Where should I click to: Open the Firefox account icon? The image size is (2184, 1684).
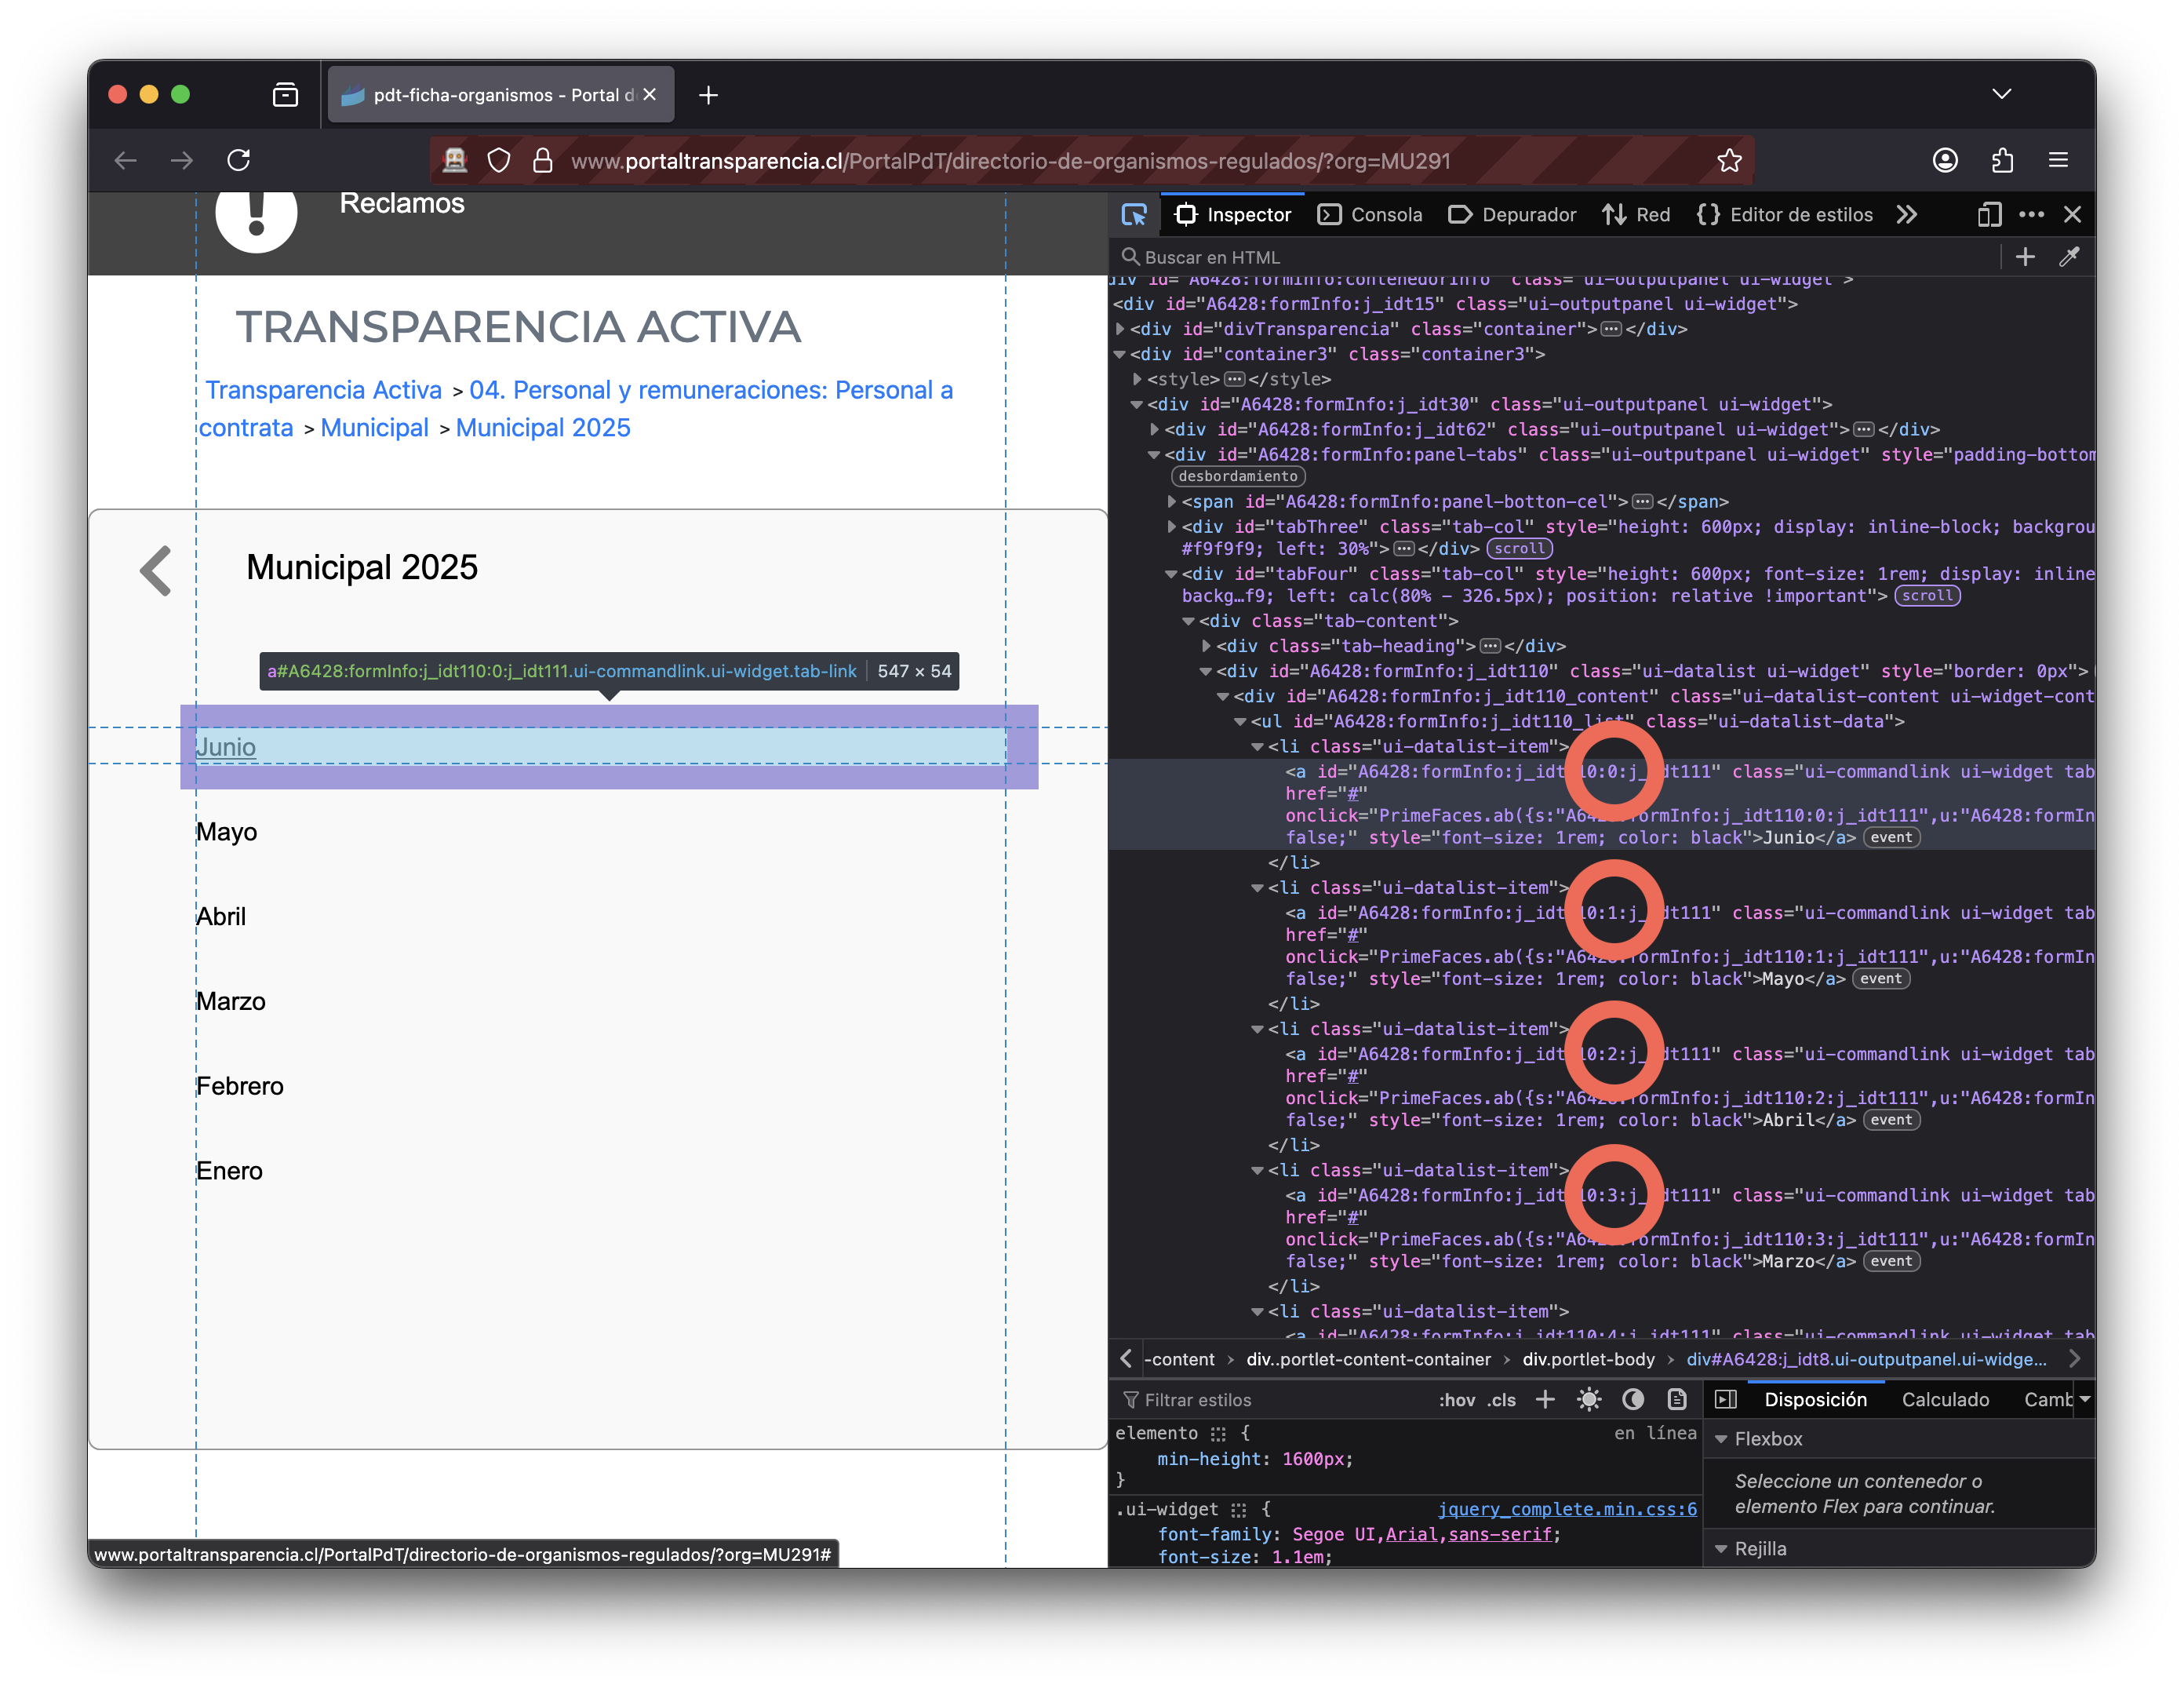(x=1944, y=160)
